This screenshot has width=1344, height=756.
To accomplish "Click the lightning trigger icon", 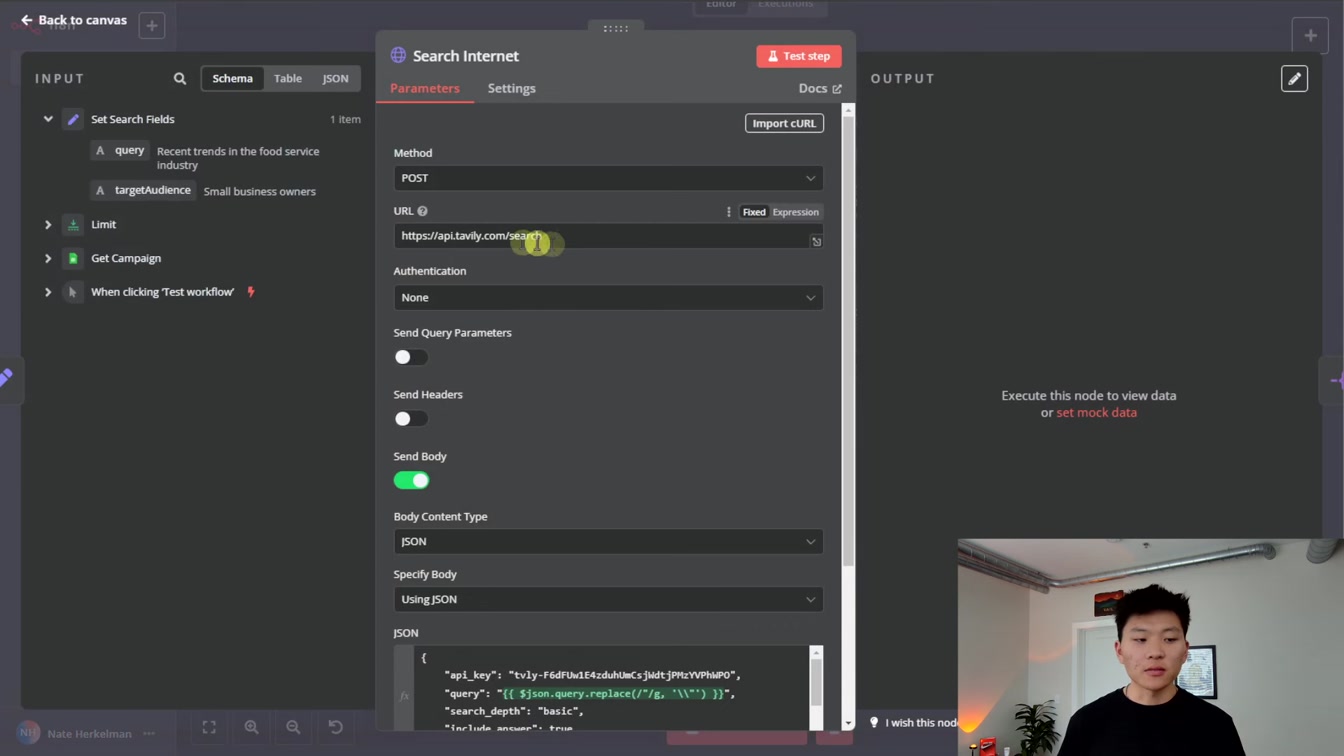I will pos(251,292).
